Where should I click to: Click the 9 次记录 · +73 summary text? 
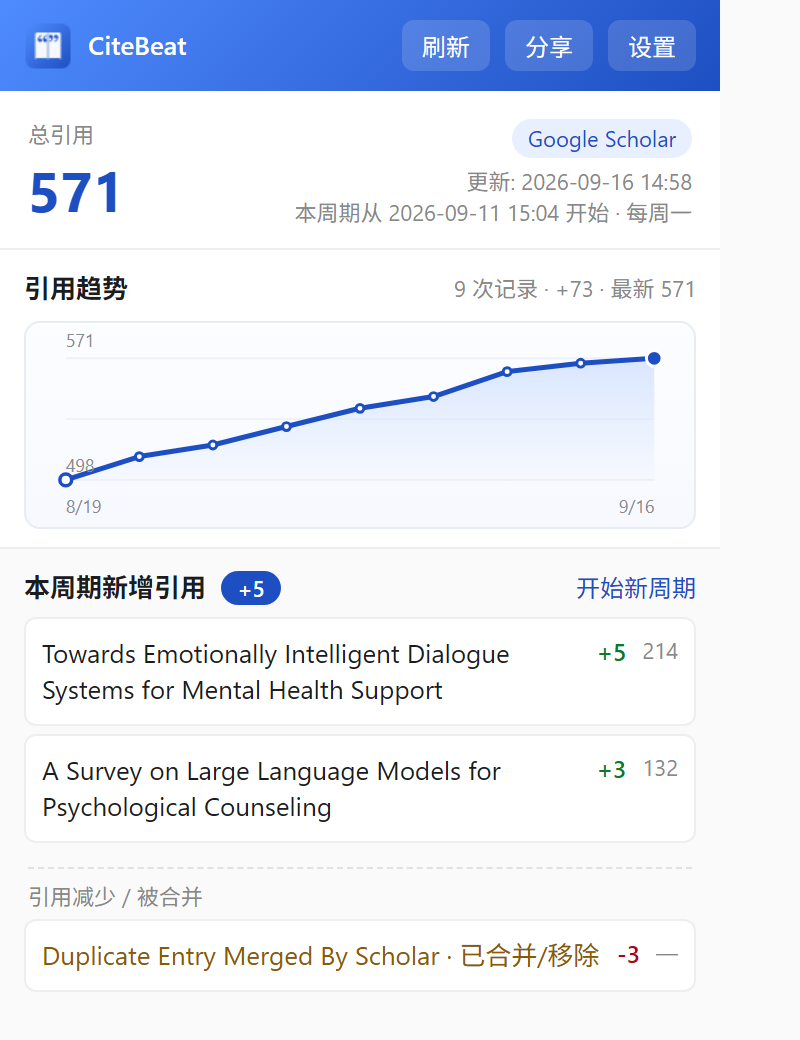pos(523,290)
